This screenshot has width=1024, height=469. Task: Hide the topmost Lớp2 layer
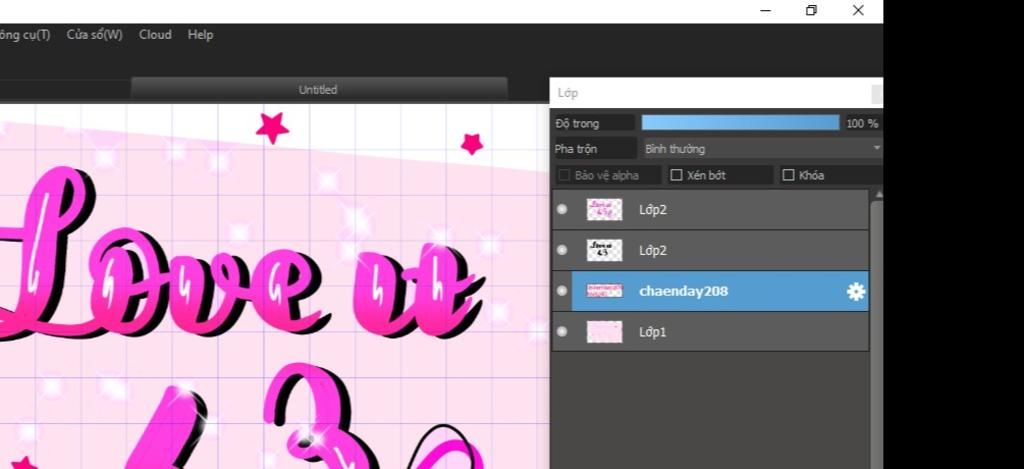point(562,210)
